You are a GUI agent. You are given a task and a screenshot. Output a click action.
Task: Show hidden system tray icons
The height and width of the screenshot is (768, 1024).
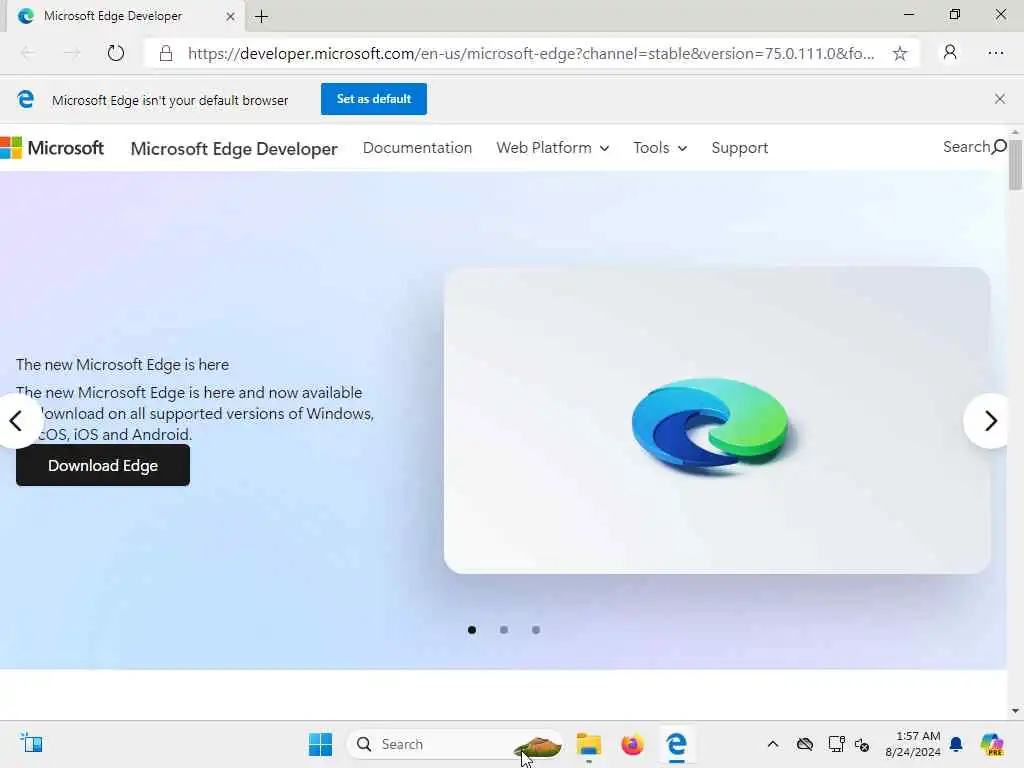pos(773,744)
